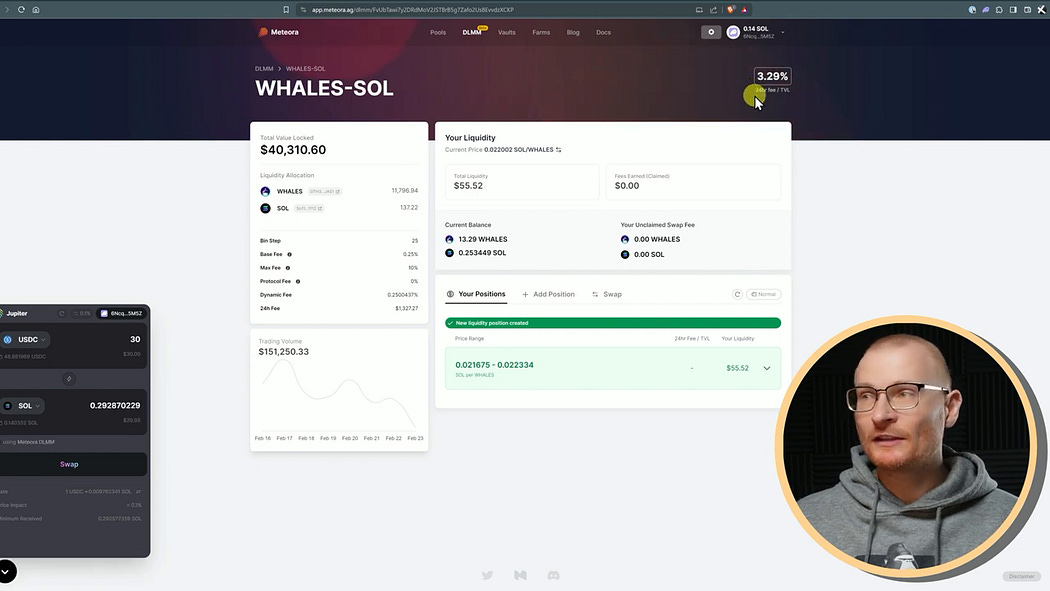Click the purple leaf extension icon
Image resolution: width=1050 pixels, height=591 pixels.
(986, 9)
